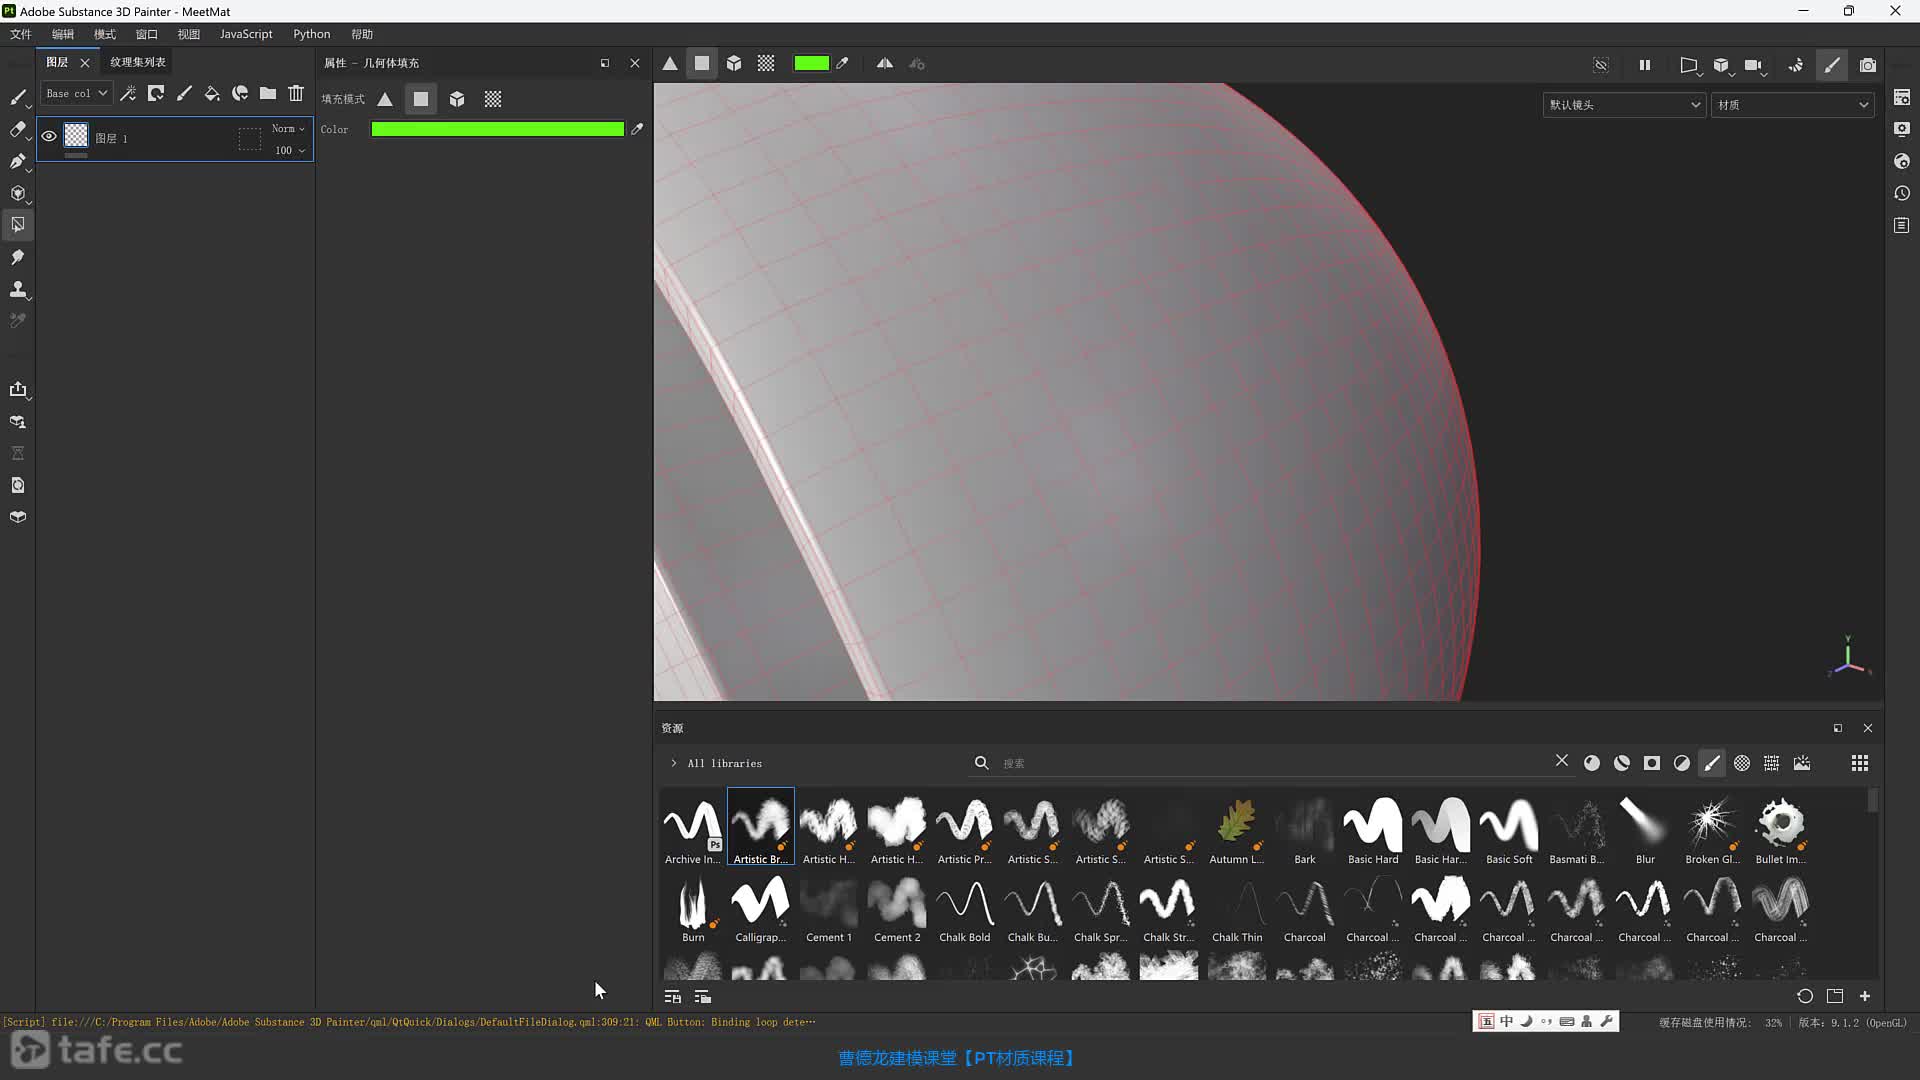Open the 文件 menu

[x=21, y=34]
